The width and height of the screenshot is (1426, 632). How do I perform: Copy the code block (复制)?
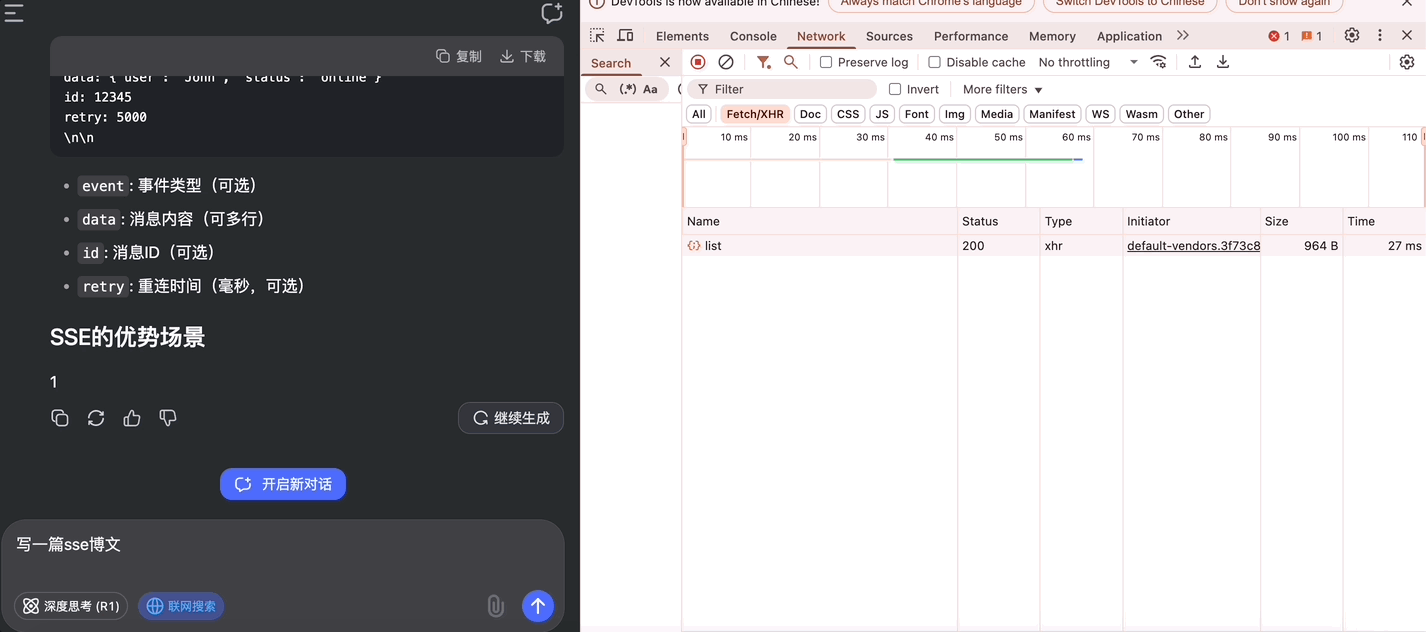[x=459, y=56]
